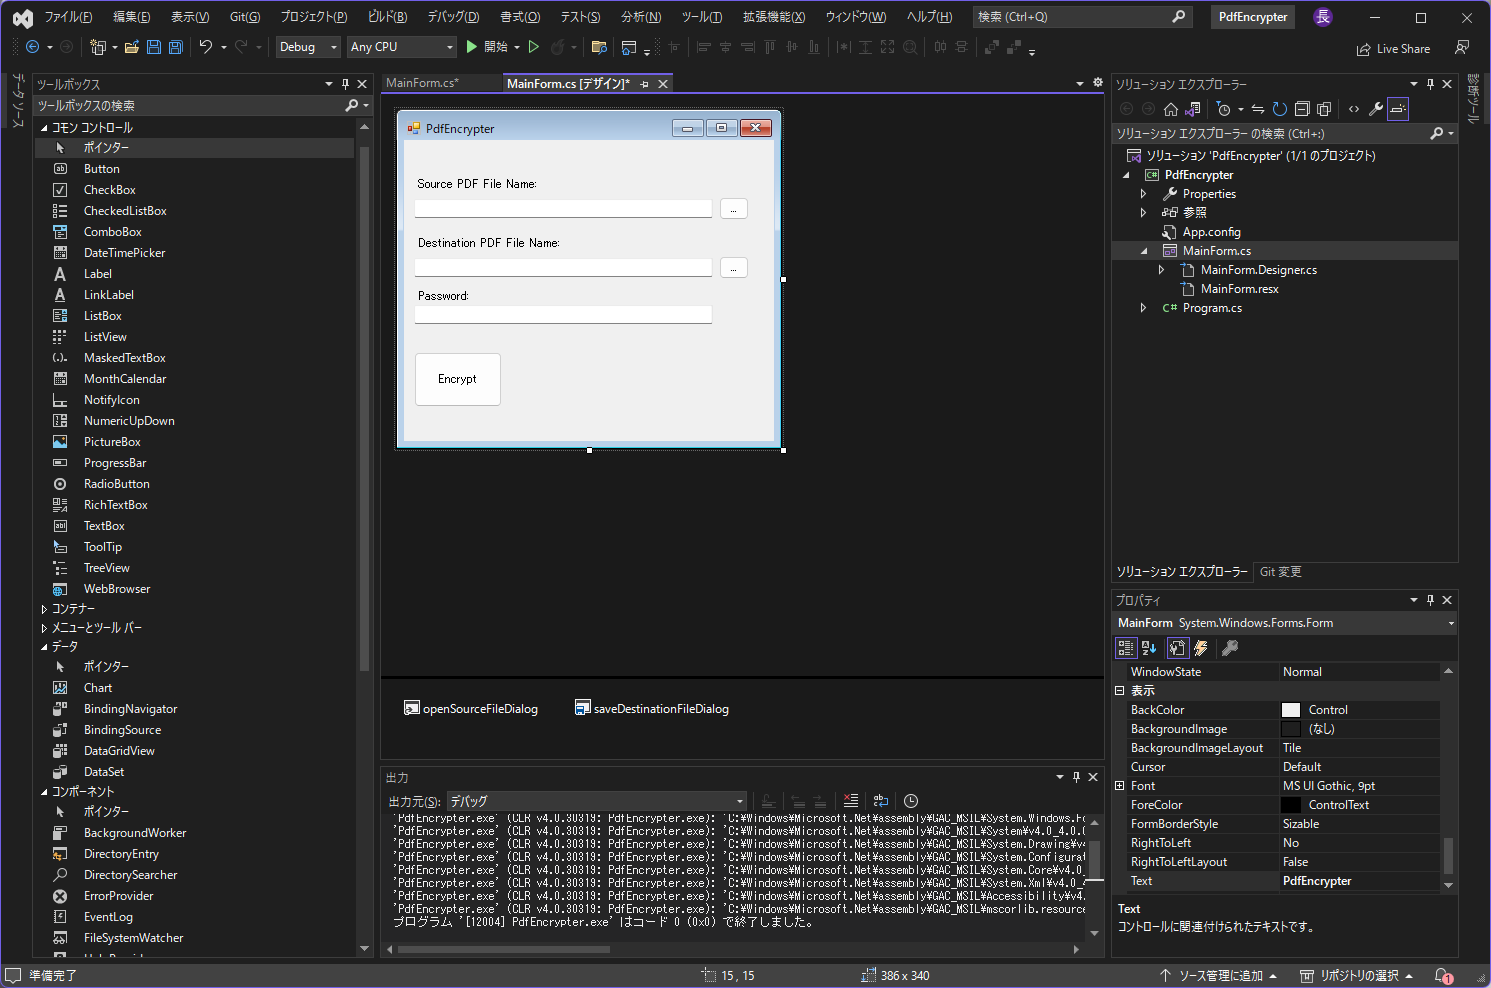The image size is (1491, 988).
Task: Switch to the MainForm.cs code tab
Action: 422,83
